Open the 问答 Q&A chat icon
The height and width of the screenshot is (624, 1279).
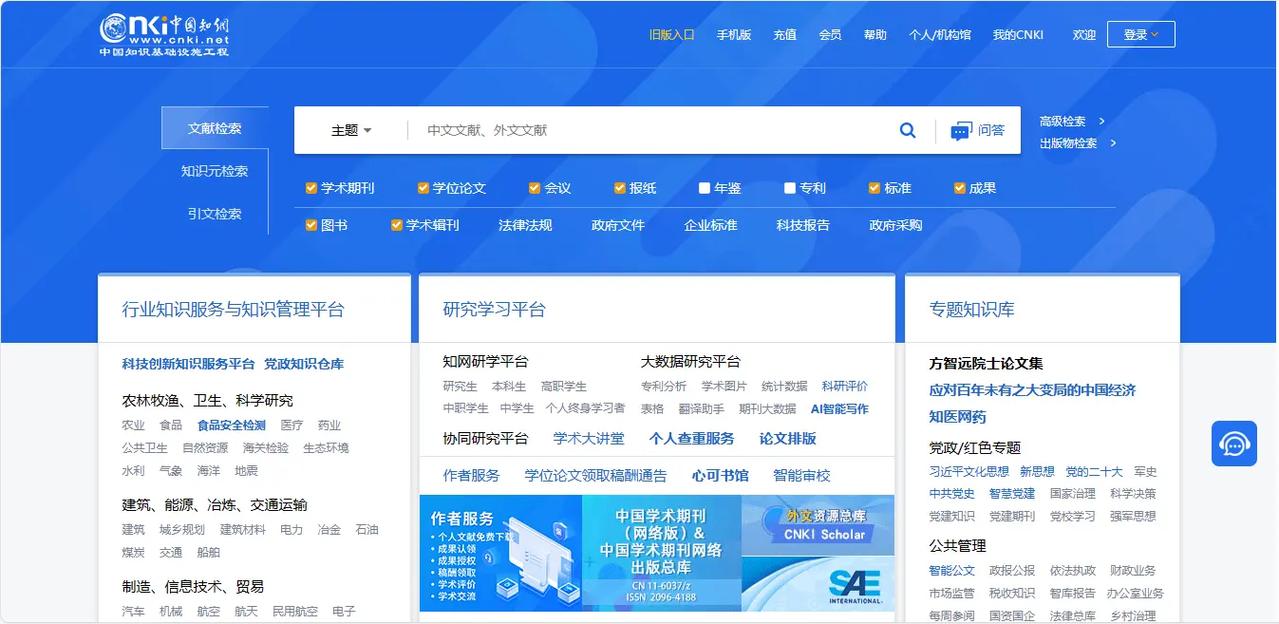(x=977, y=129)
